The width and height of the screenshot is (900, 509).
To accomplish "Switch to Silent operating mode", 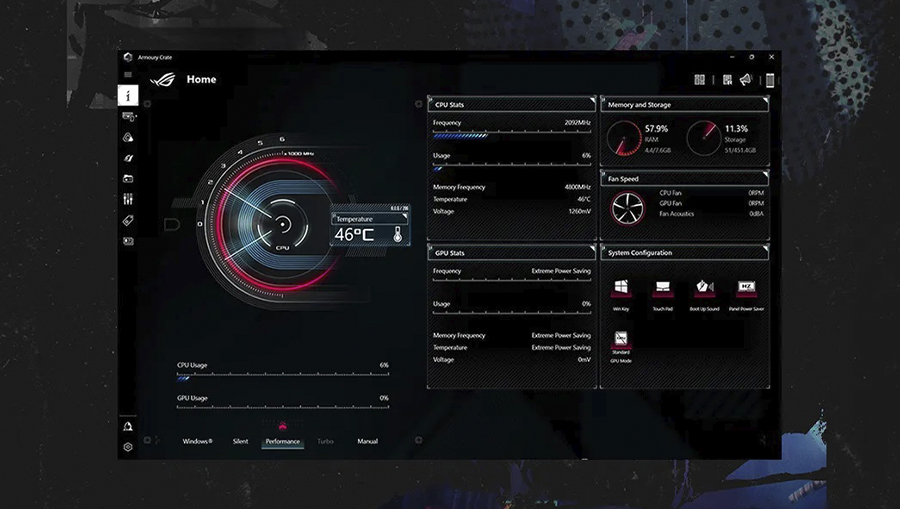I will pyautogui.click(x=240, y=441).
